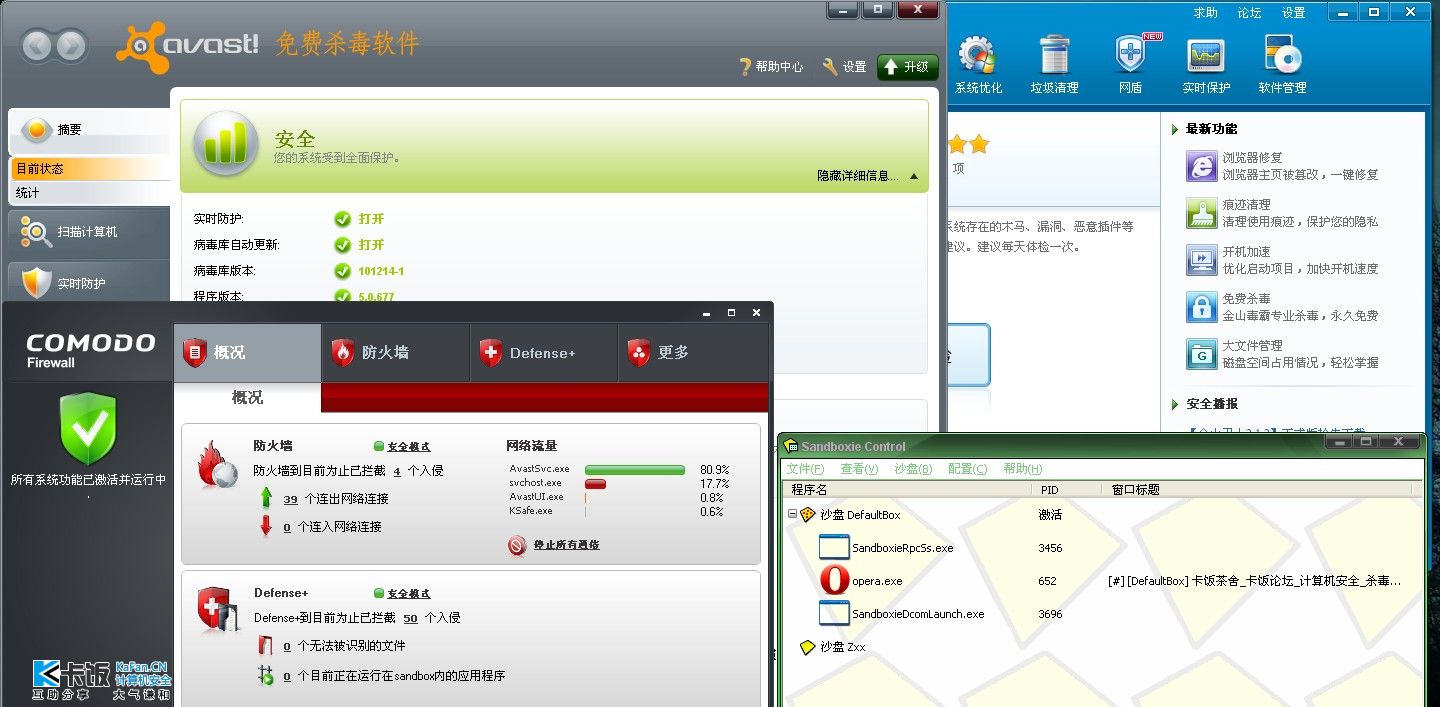1440x707 pixels.
Task: Open Sandboxie 文件(F) menu
Action: pyautogui.click(x=805, y=469)
